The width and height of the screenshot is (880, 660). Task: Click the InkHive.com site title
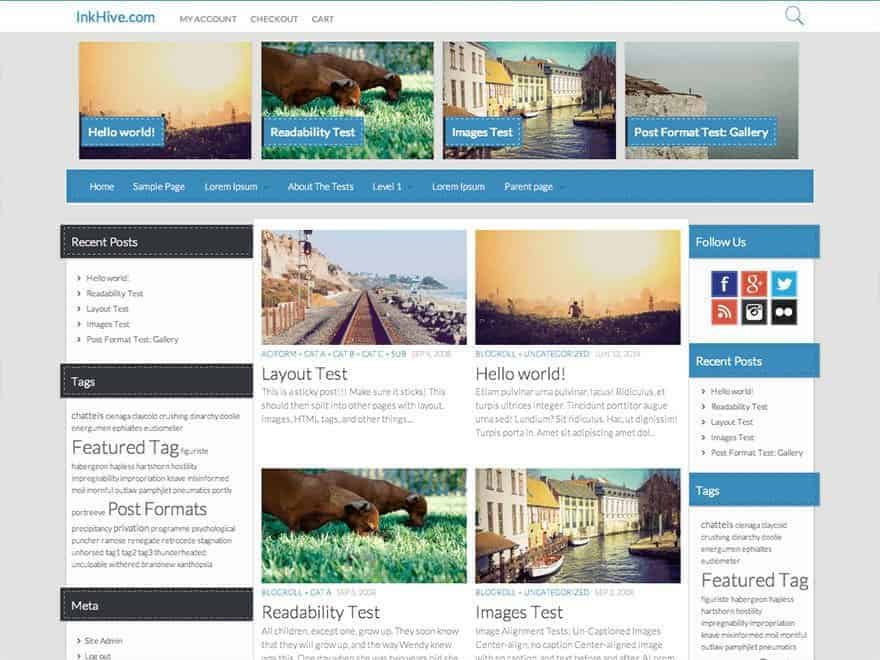coord(115,17)
